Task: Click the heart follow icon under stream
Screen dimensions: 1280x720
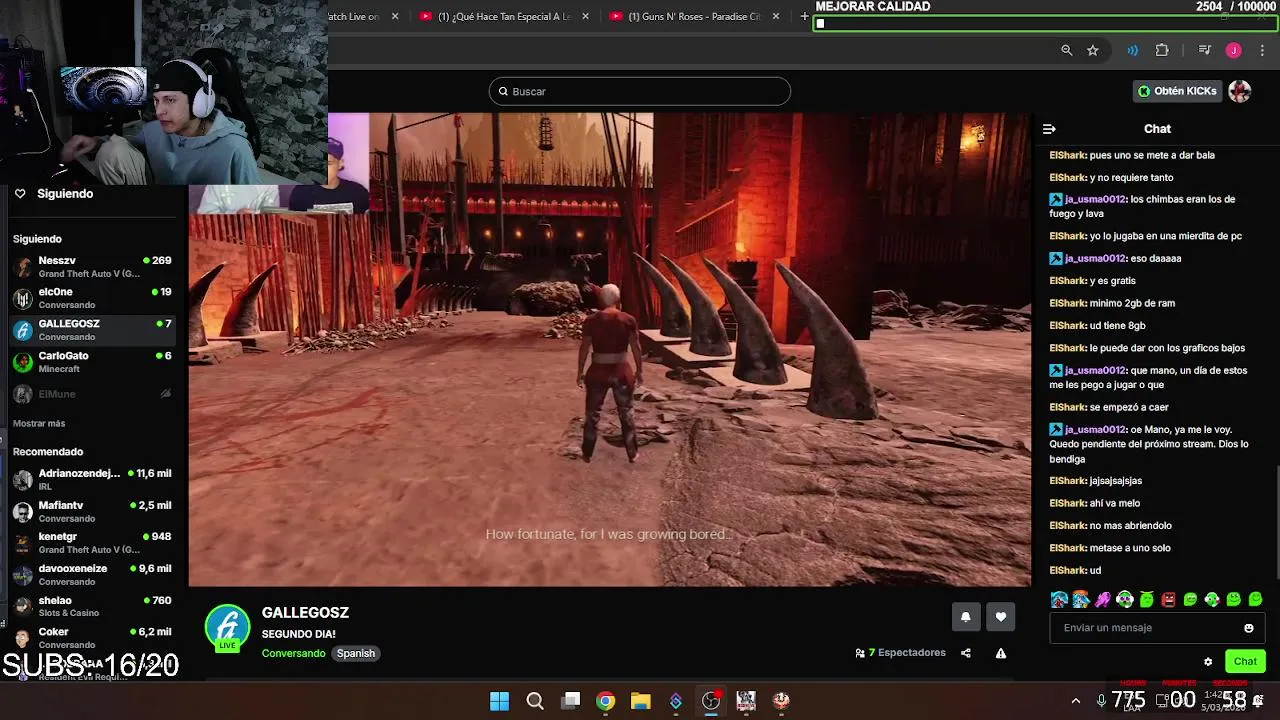Action: 1001,617
